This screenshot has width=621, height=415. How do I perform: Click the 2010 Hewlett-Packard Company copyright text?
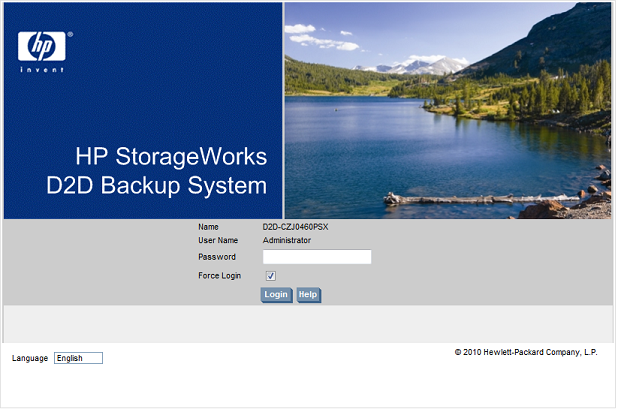526,352
